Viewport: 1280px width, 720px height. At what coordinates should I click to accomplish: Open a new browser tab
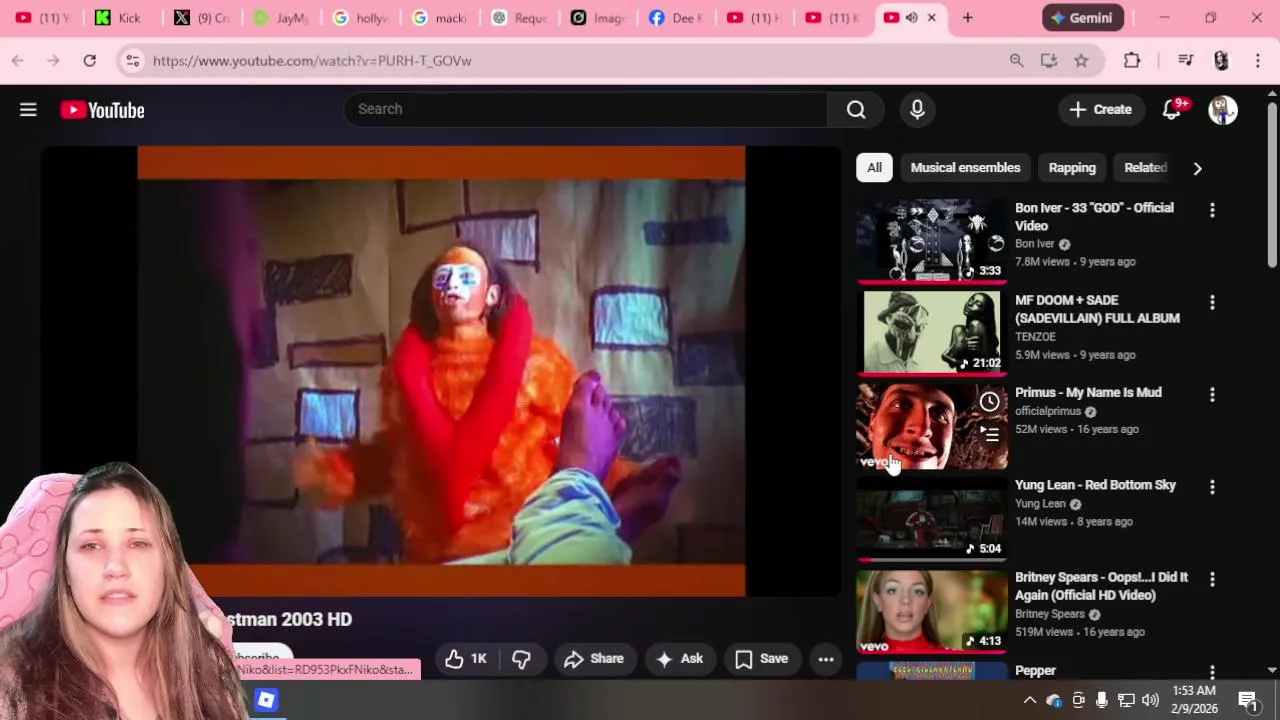(x=967, y=18)
